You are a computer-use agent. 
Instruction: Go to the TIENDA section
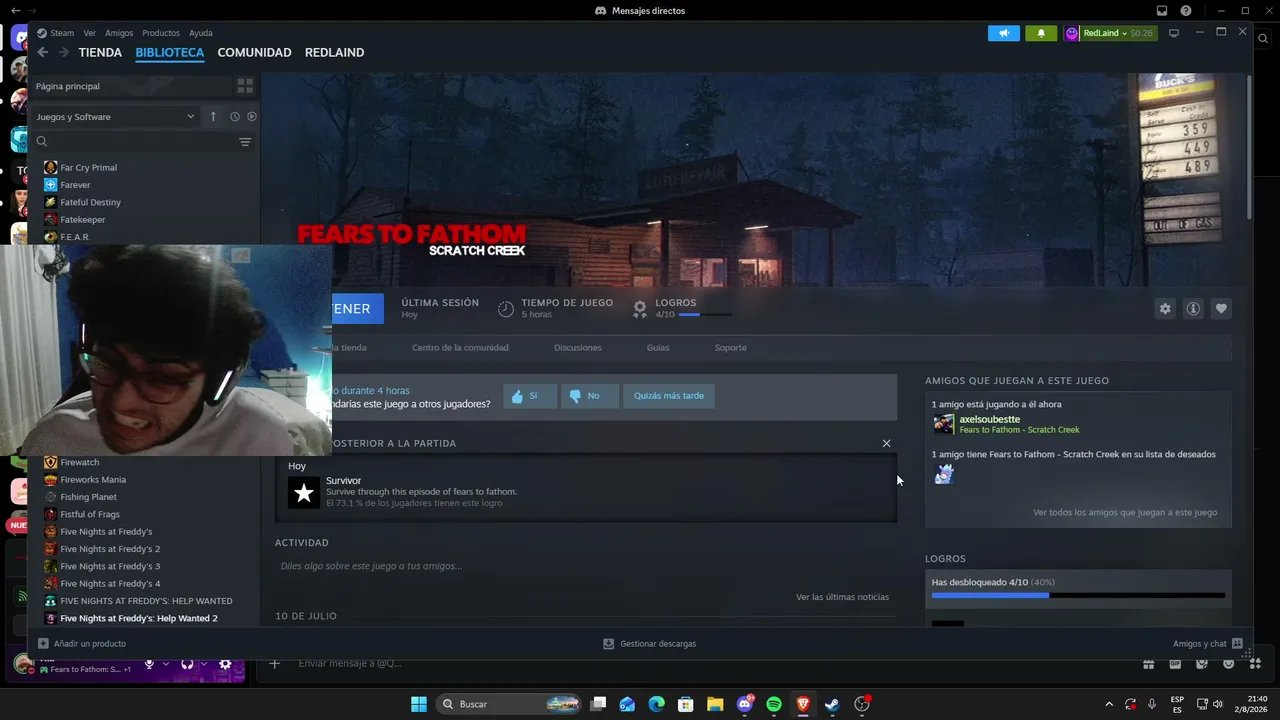pyautogui.click(x=100, y=52)
